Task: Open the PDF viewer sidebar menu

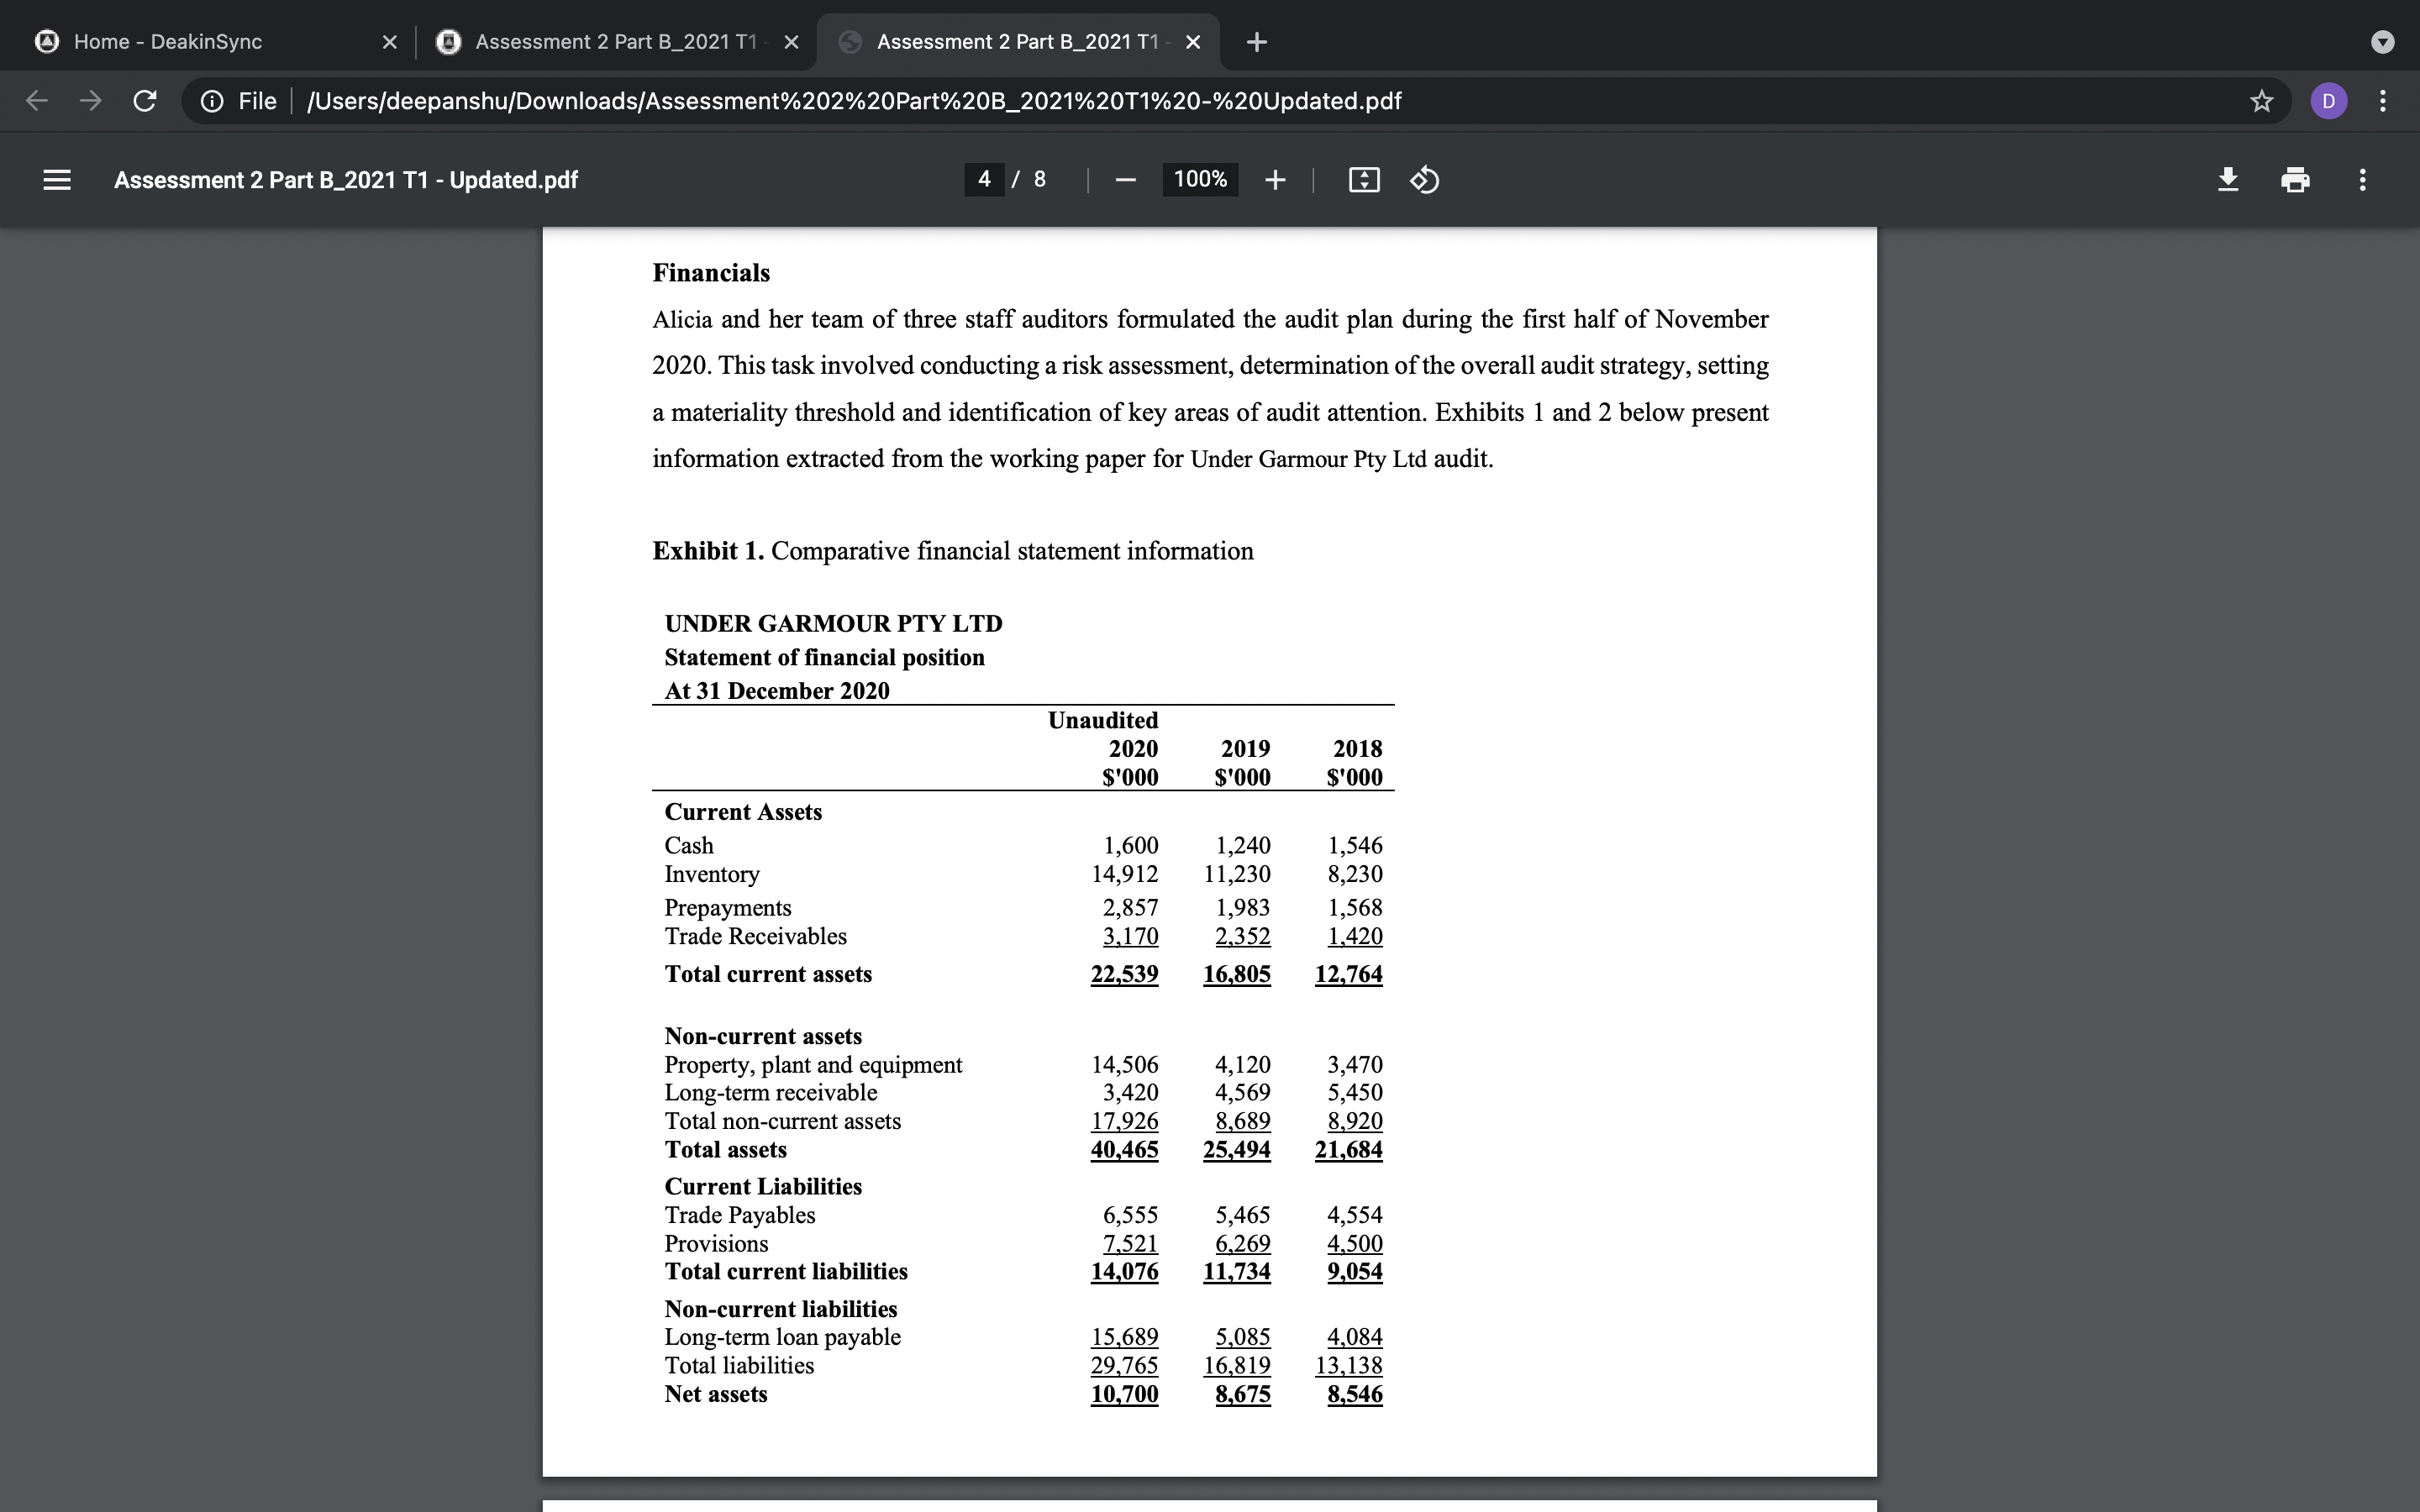Action: pyautogui.click(x=57, y=180)
